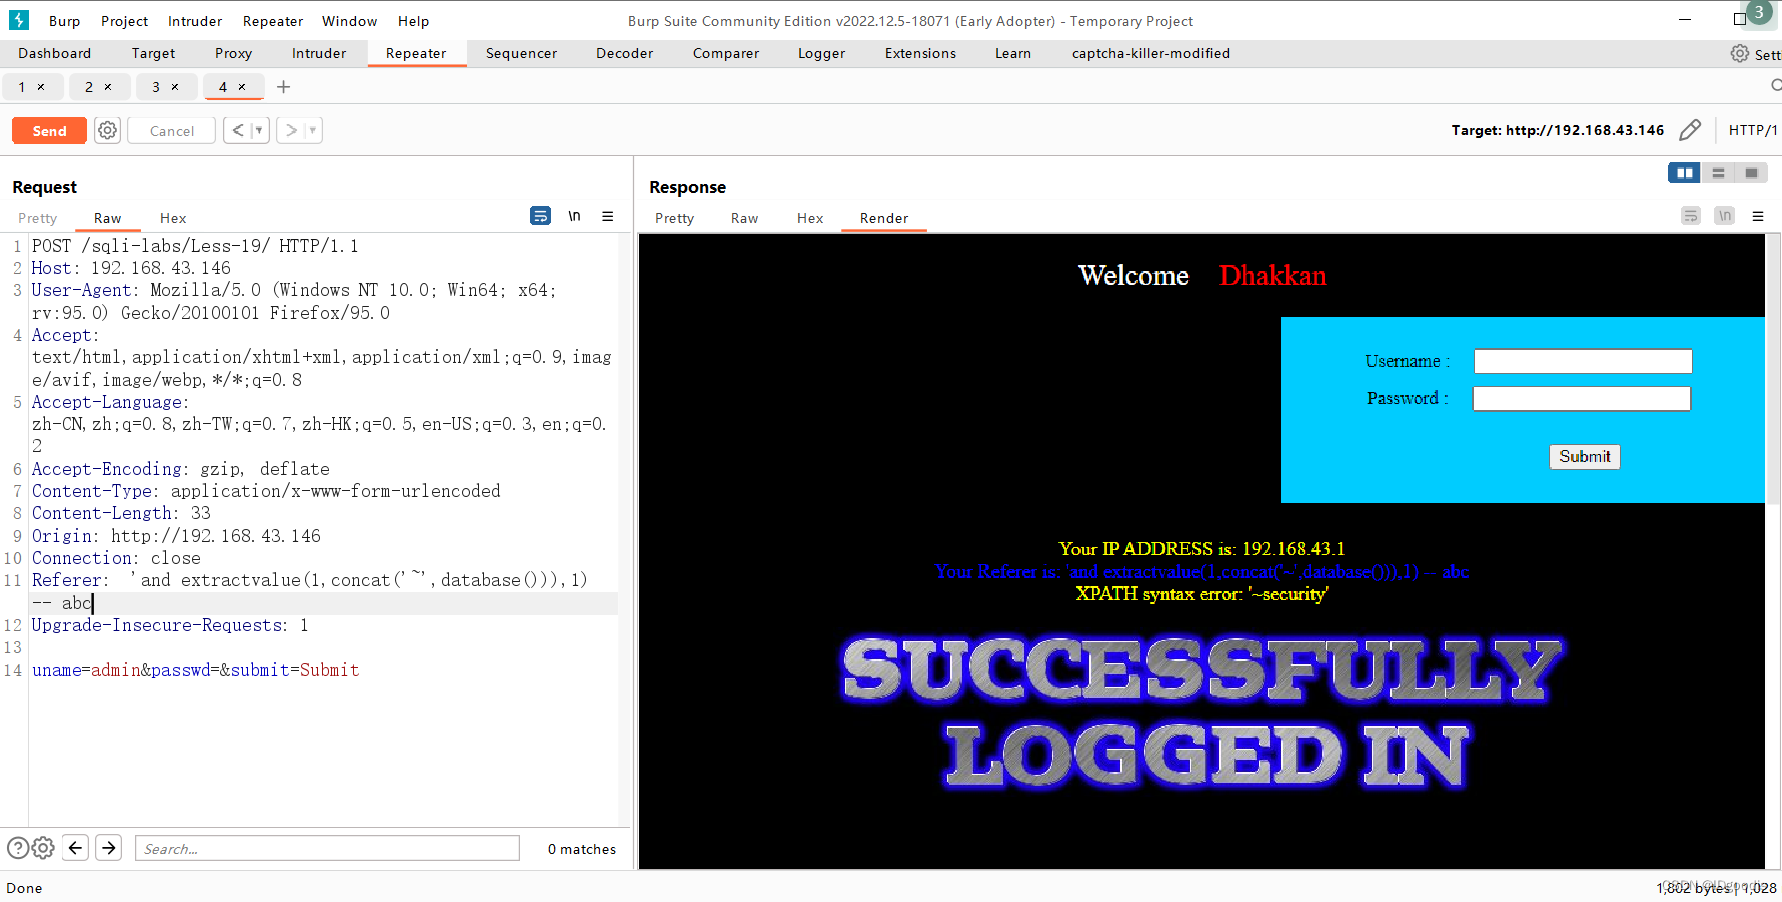Open Request panel hamburger menu
The width and height of the screenshot is (1782, 902).
pos(608,216)
